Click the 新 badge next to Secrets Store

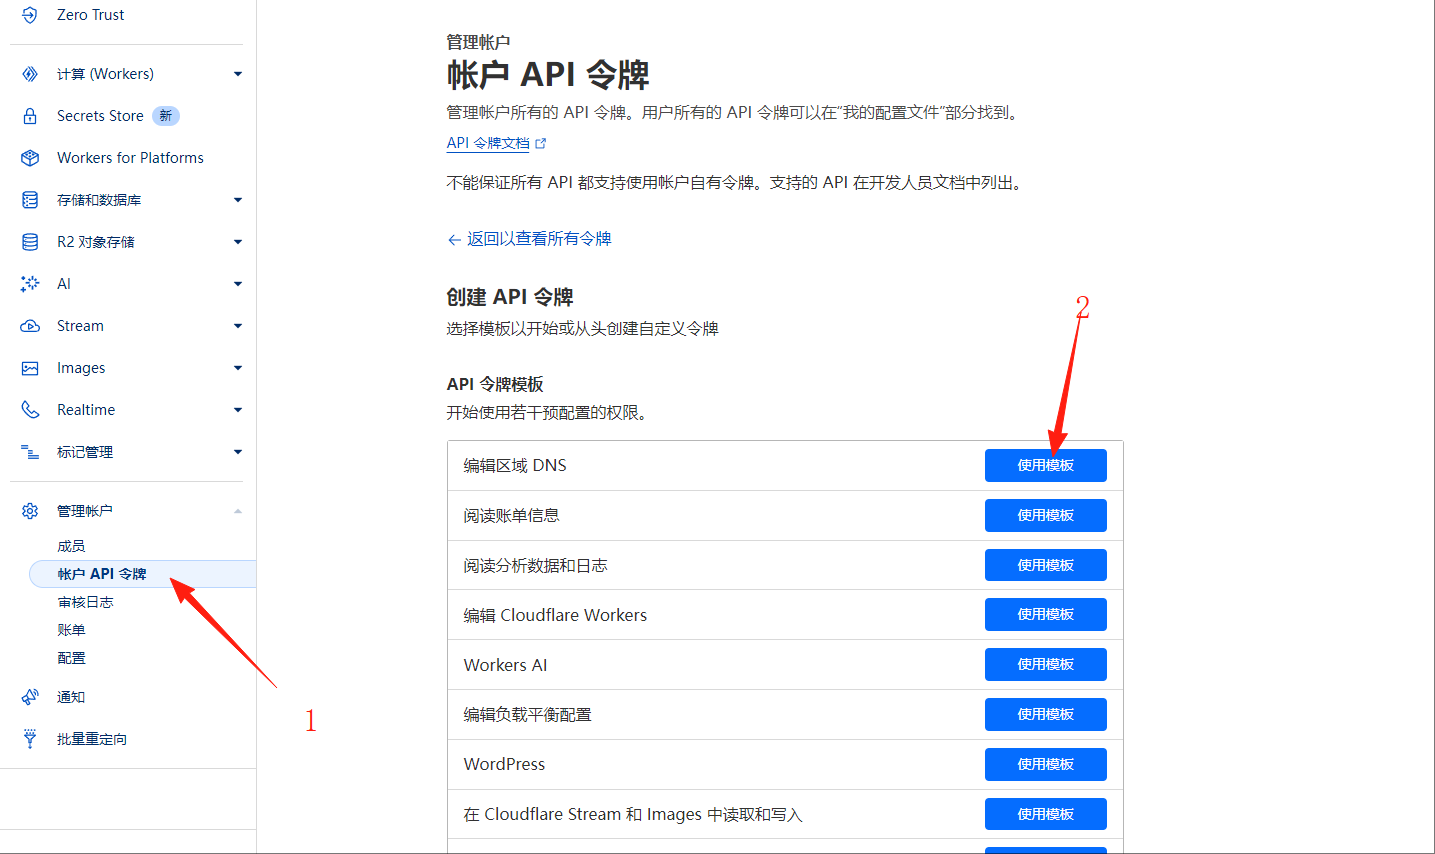point(166,116)
